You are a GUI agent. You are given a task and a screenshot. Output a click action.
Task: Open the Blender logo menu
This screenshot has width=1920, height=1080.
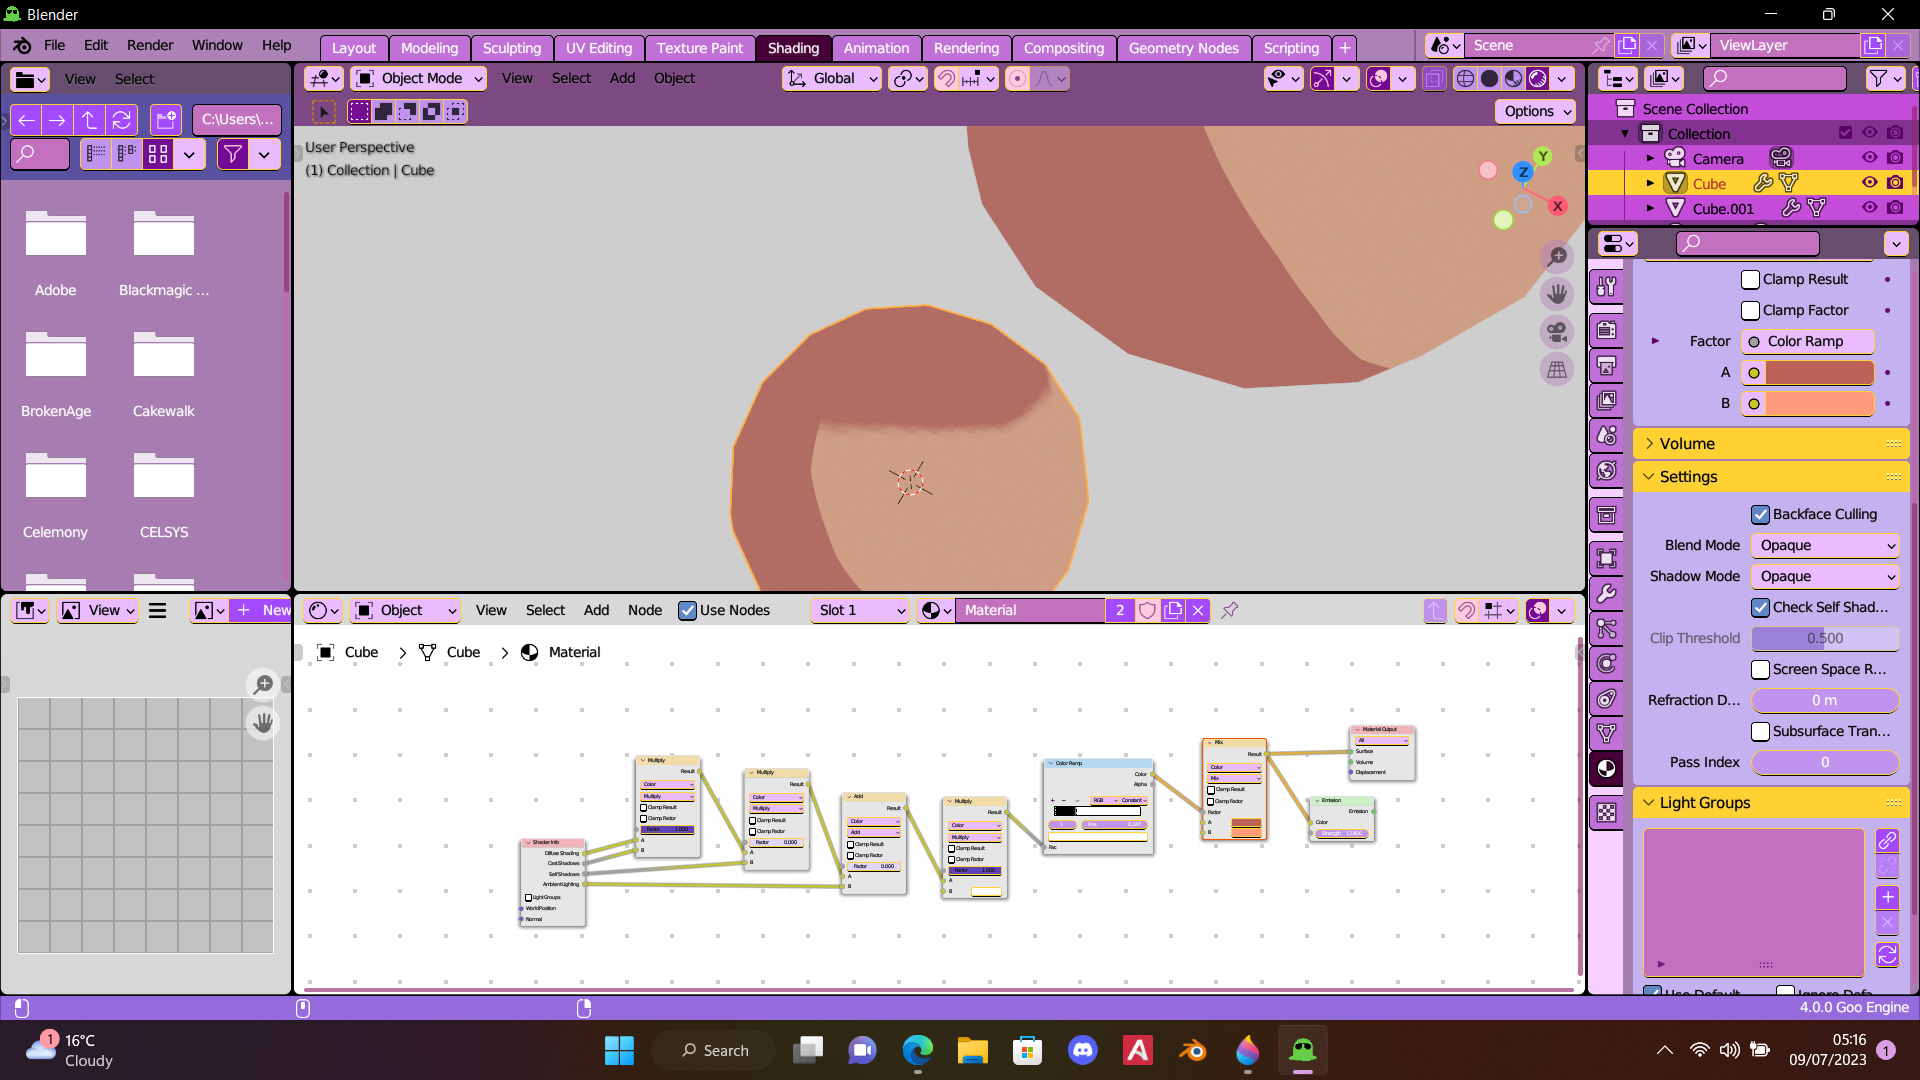20,46
